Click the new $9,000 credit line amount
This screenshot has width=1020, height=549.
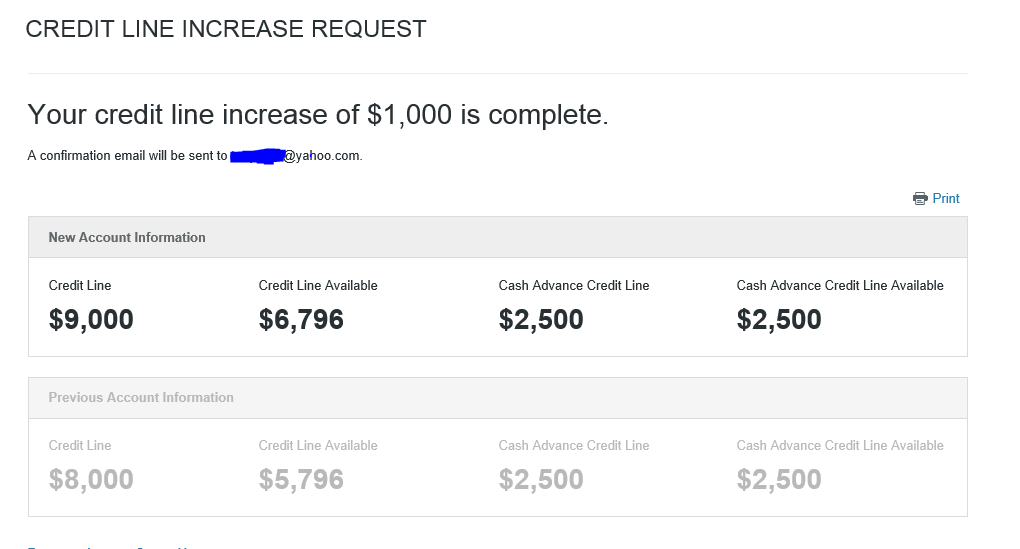(x=91, y=320)
